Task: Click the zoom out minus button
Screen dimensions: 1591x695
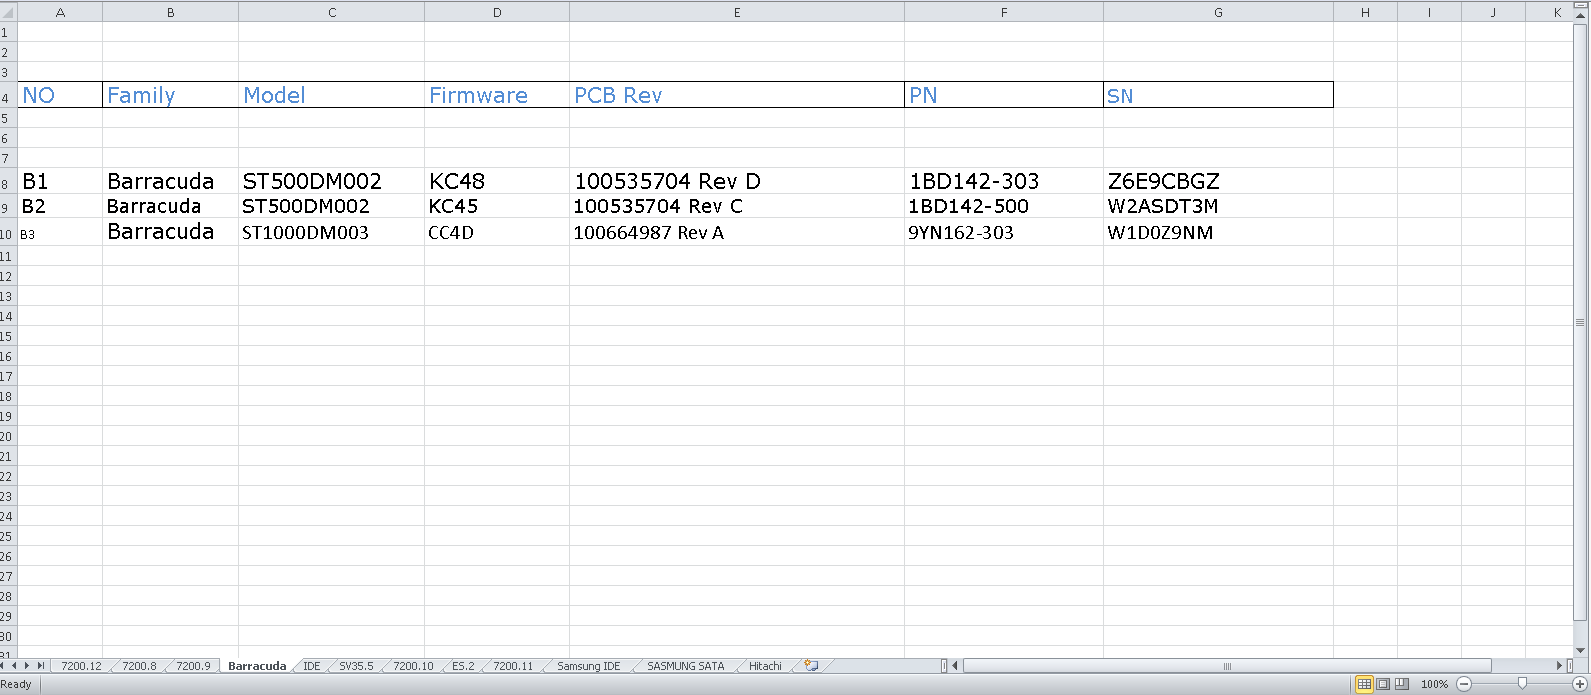Action: coord(1464,684)
